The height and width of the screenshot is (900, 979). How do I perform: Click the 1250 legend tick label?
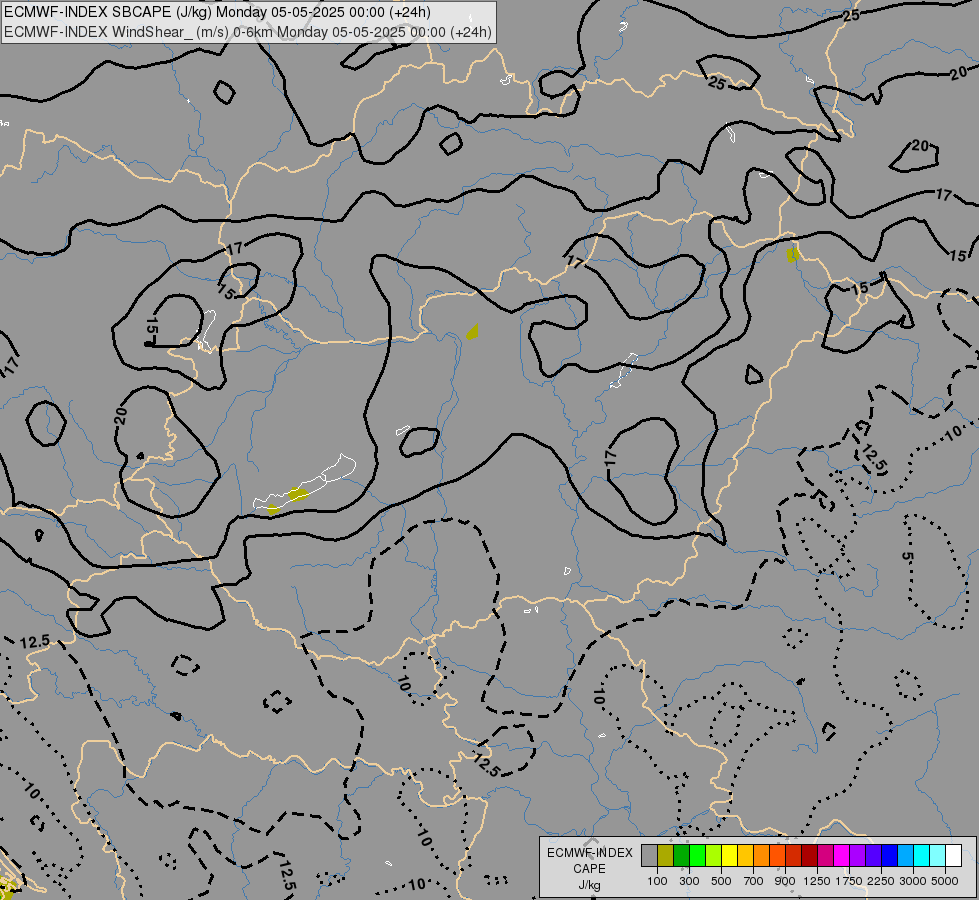(817, 881)
